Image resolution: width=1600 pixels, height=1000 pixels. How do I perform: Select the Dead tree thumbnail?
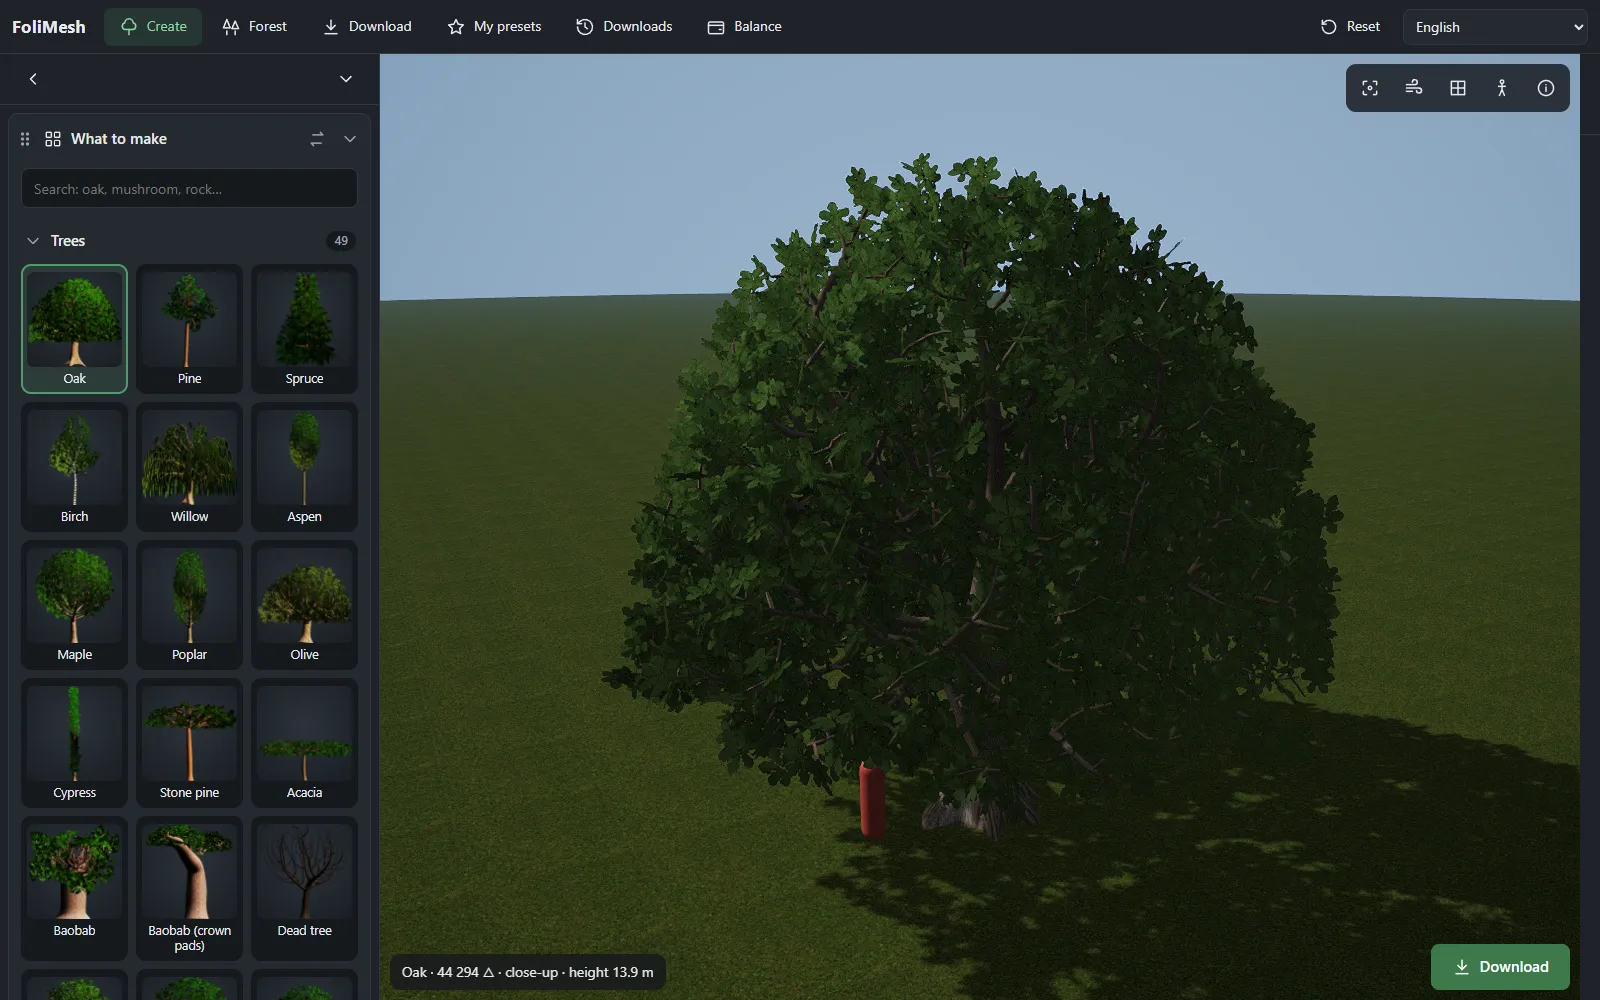pos(305,888)
